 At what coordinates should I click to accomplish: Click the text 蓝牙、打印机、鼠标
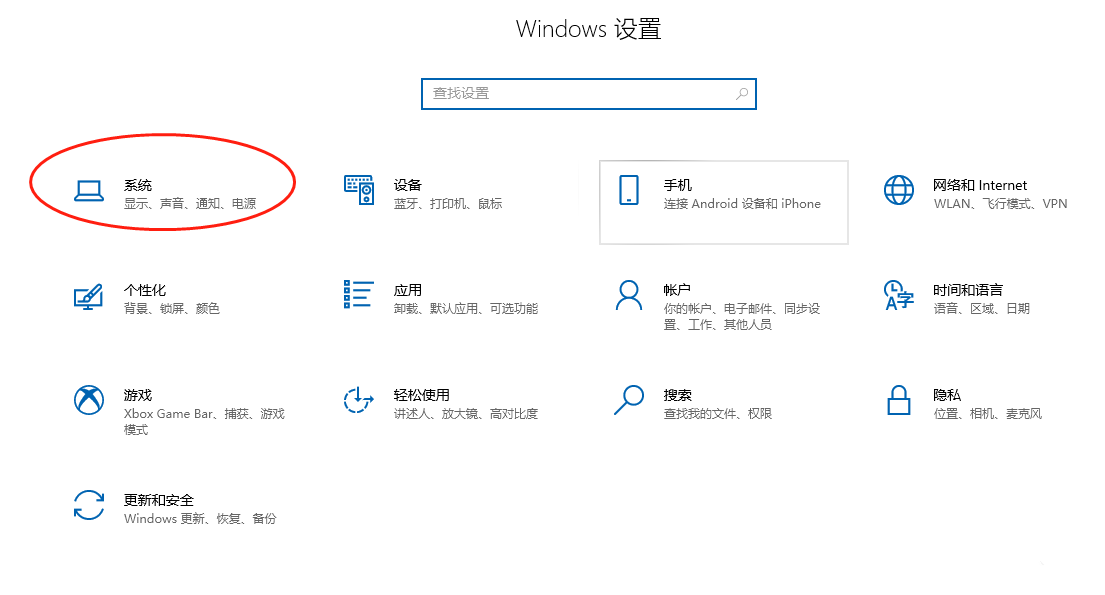(x=447, y=204)
